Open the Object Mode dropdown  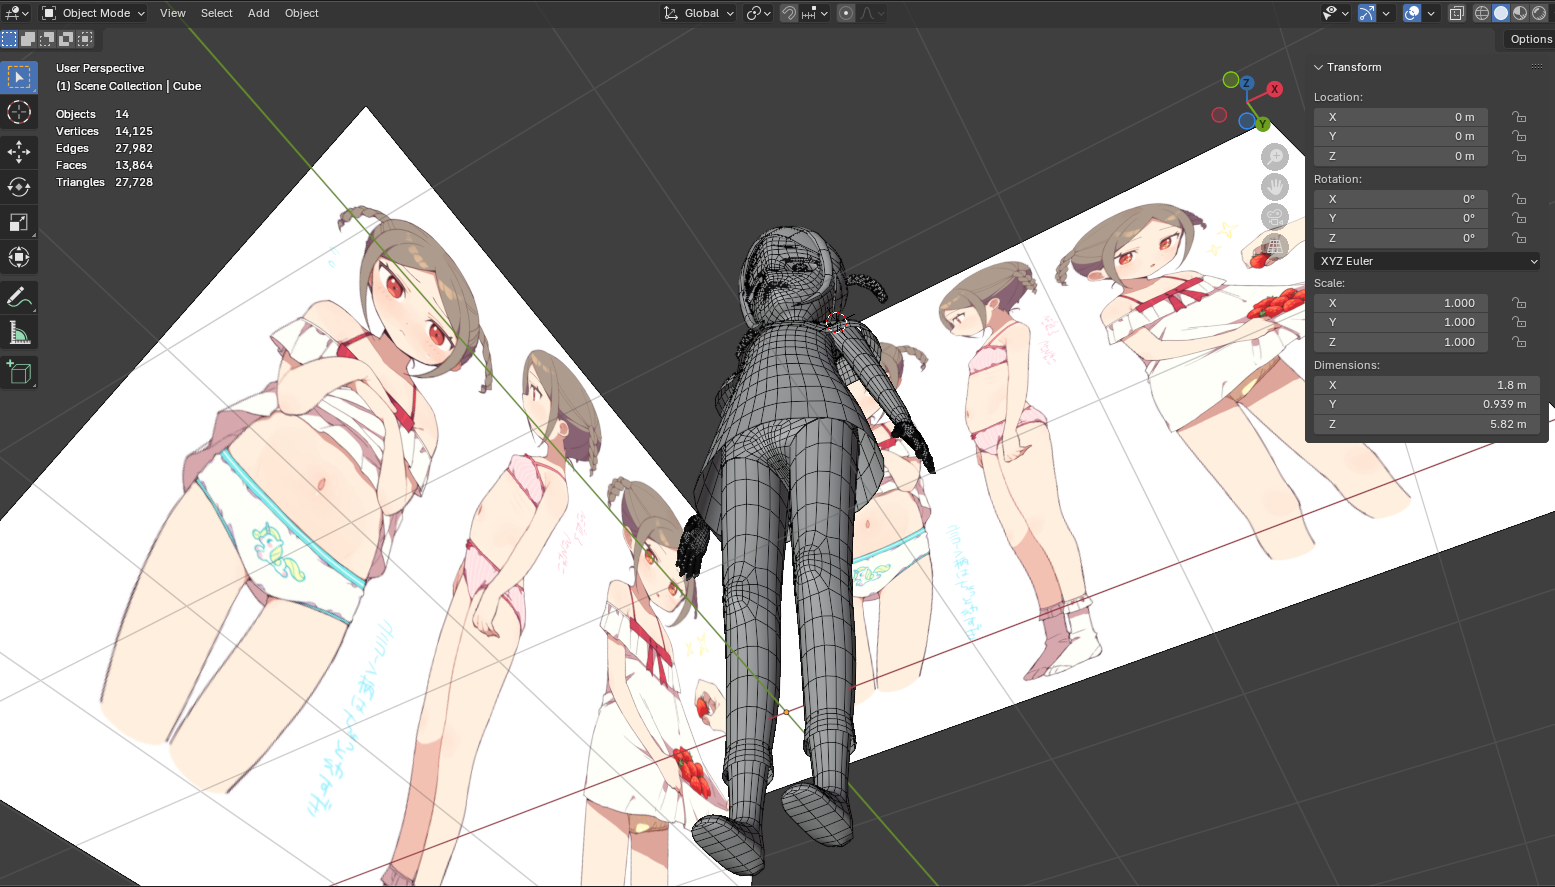(x=93, y=13)
